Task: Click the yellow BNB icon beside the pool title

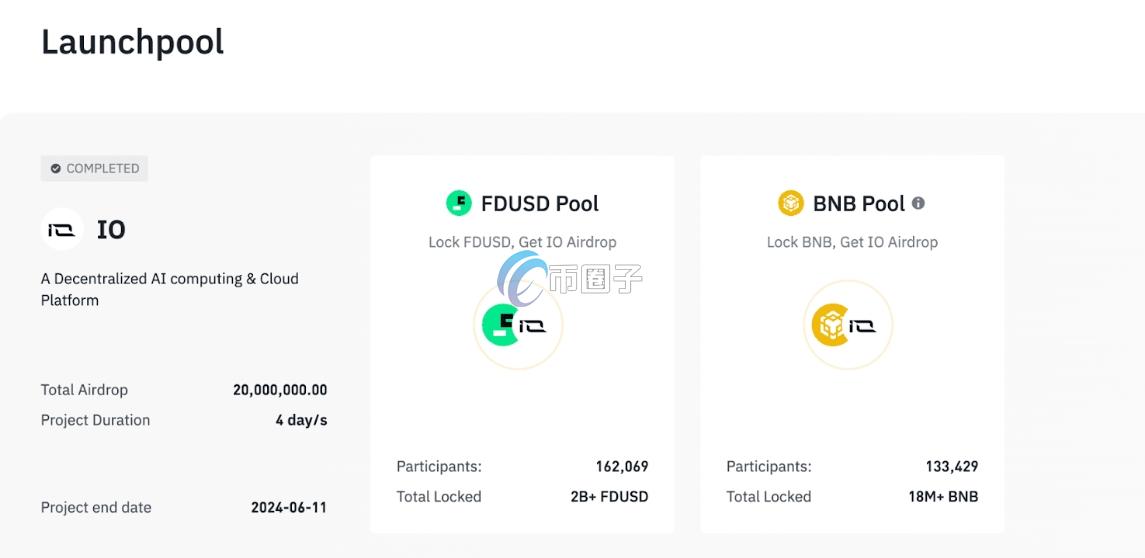Action: (x=791, y=203)
